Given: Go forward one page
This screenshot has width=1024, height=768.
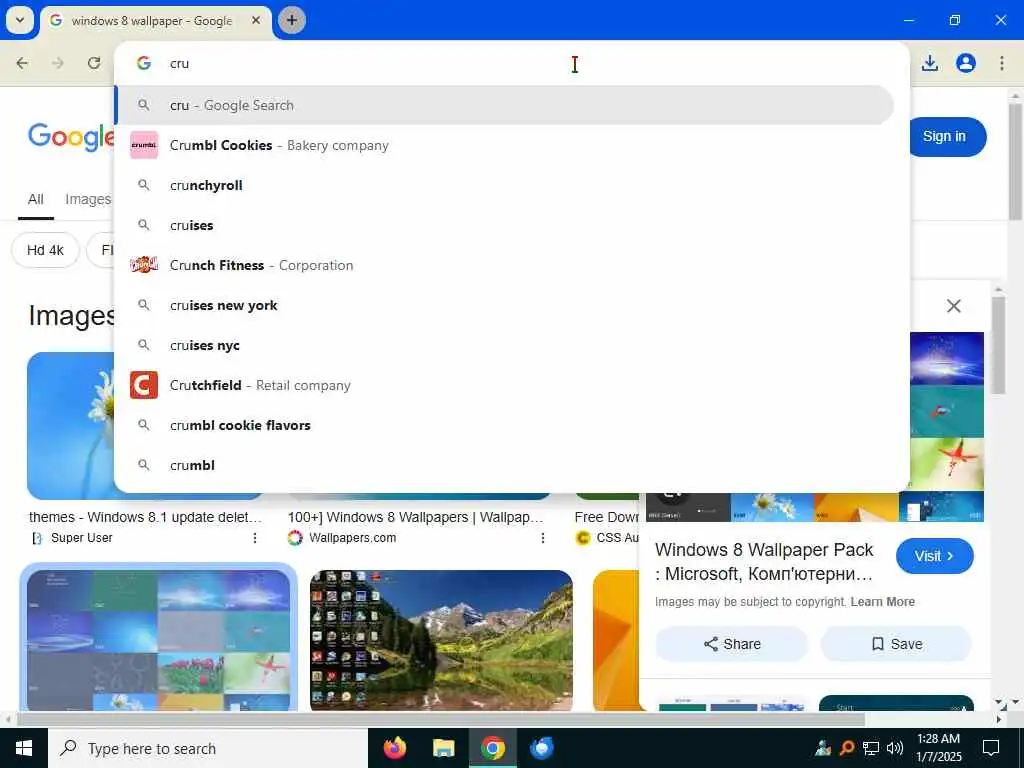Looking at the screenshot, I should pyautogui.click(x=58, y=63).
